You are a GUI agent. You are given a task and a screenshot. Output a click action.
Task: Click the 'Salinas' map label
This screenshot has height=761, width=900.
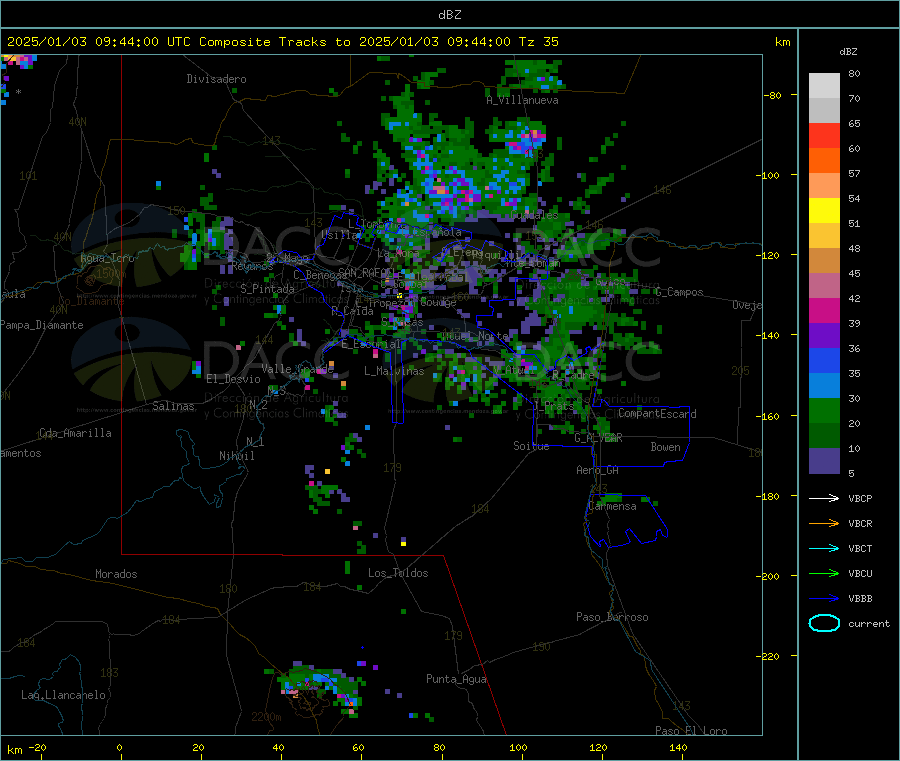173,406
